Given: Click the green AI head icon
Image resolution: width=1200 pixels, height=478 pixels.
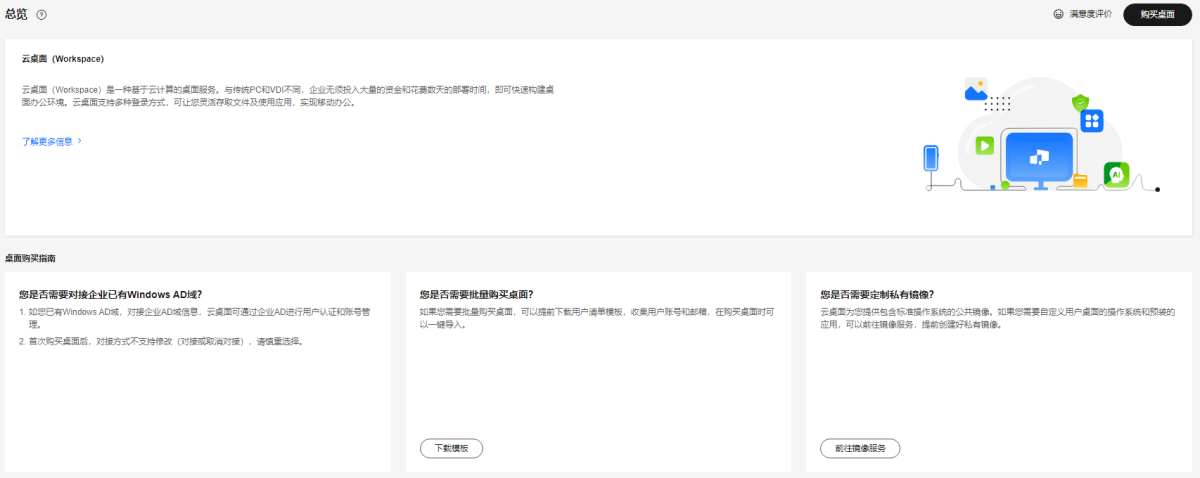Looking at the screenshot, I should click(x=1116, y=174).
